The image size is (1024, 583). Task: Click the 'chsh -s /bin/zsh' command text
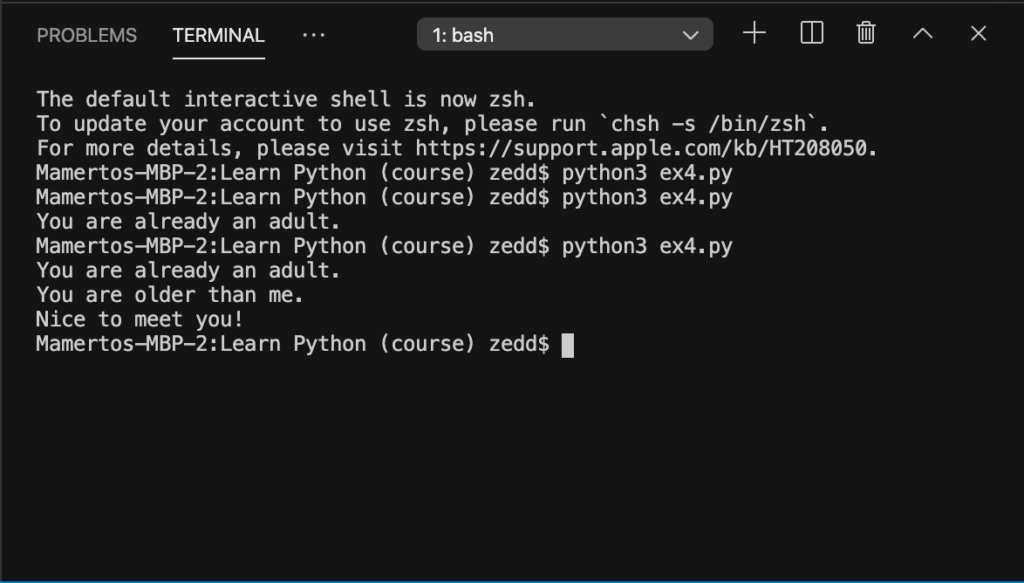[x=713, y=124]
